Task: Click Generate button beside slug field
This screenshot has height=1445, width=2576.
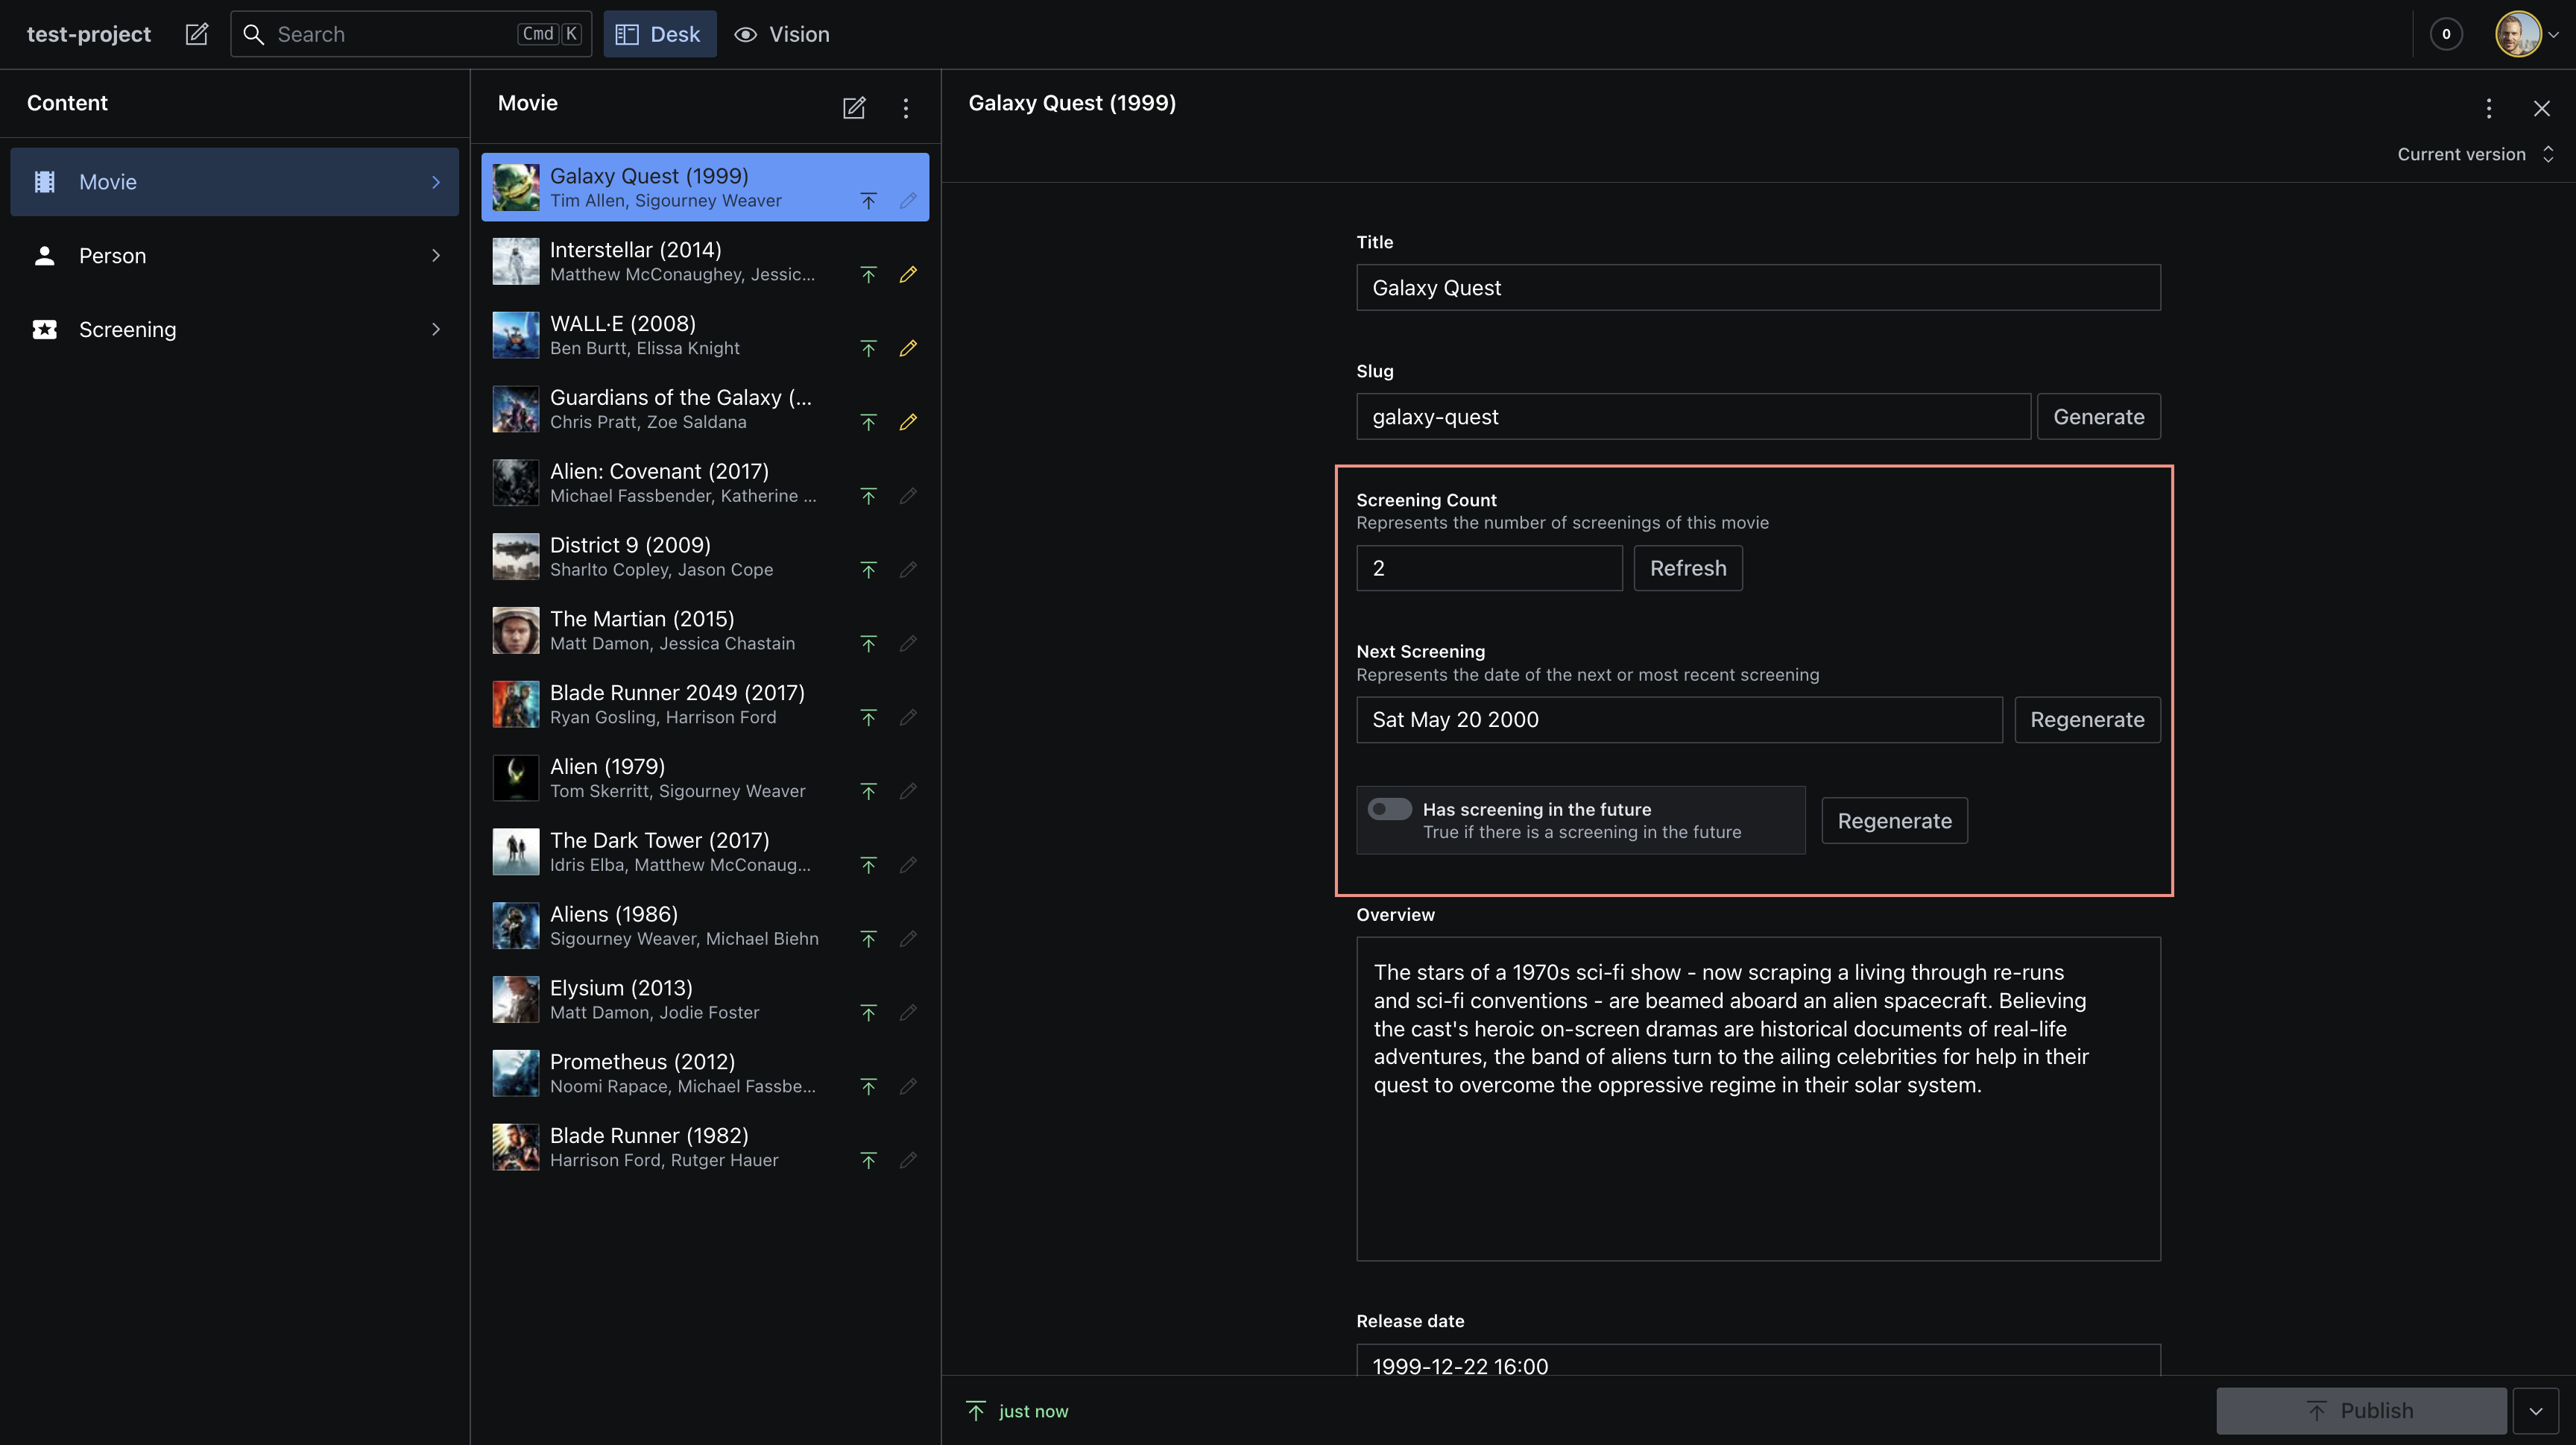Action: [2098, 417]
